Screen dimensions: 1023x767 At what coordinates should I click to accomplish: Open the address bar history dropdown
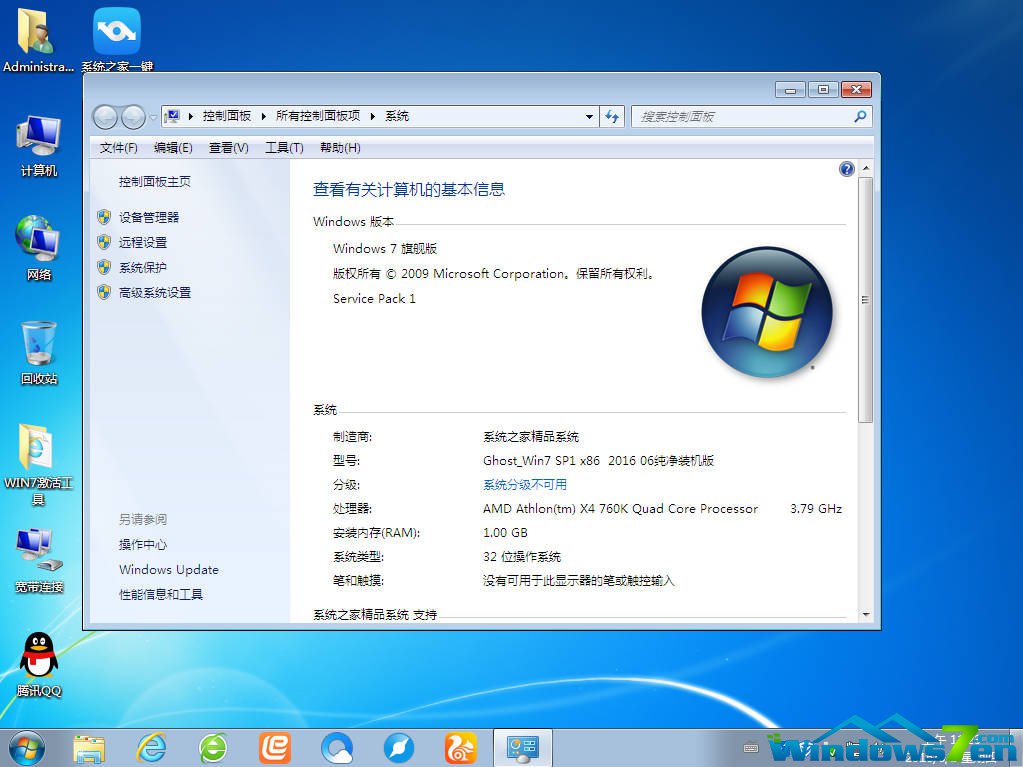(x=592, y=116)
